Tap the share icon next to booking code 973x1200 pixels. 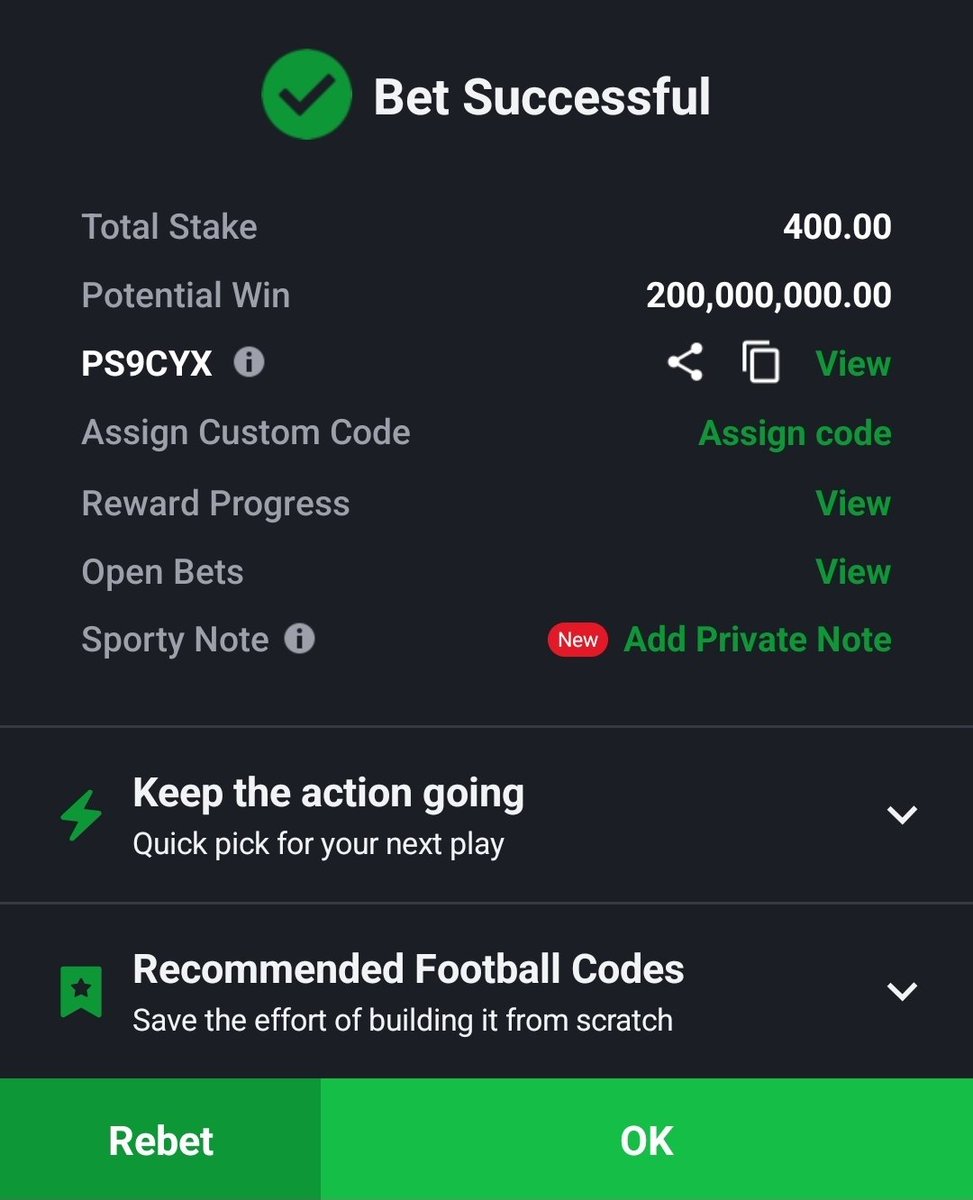point(685,363)
